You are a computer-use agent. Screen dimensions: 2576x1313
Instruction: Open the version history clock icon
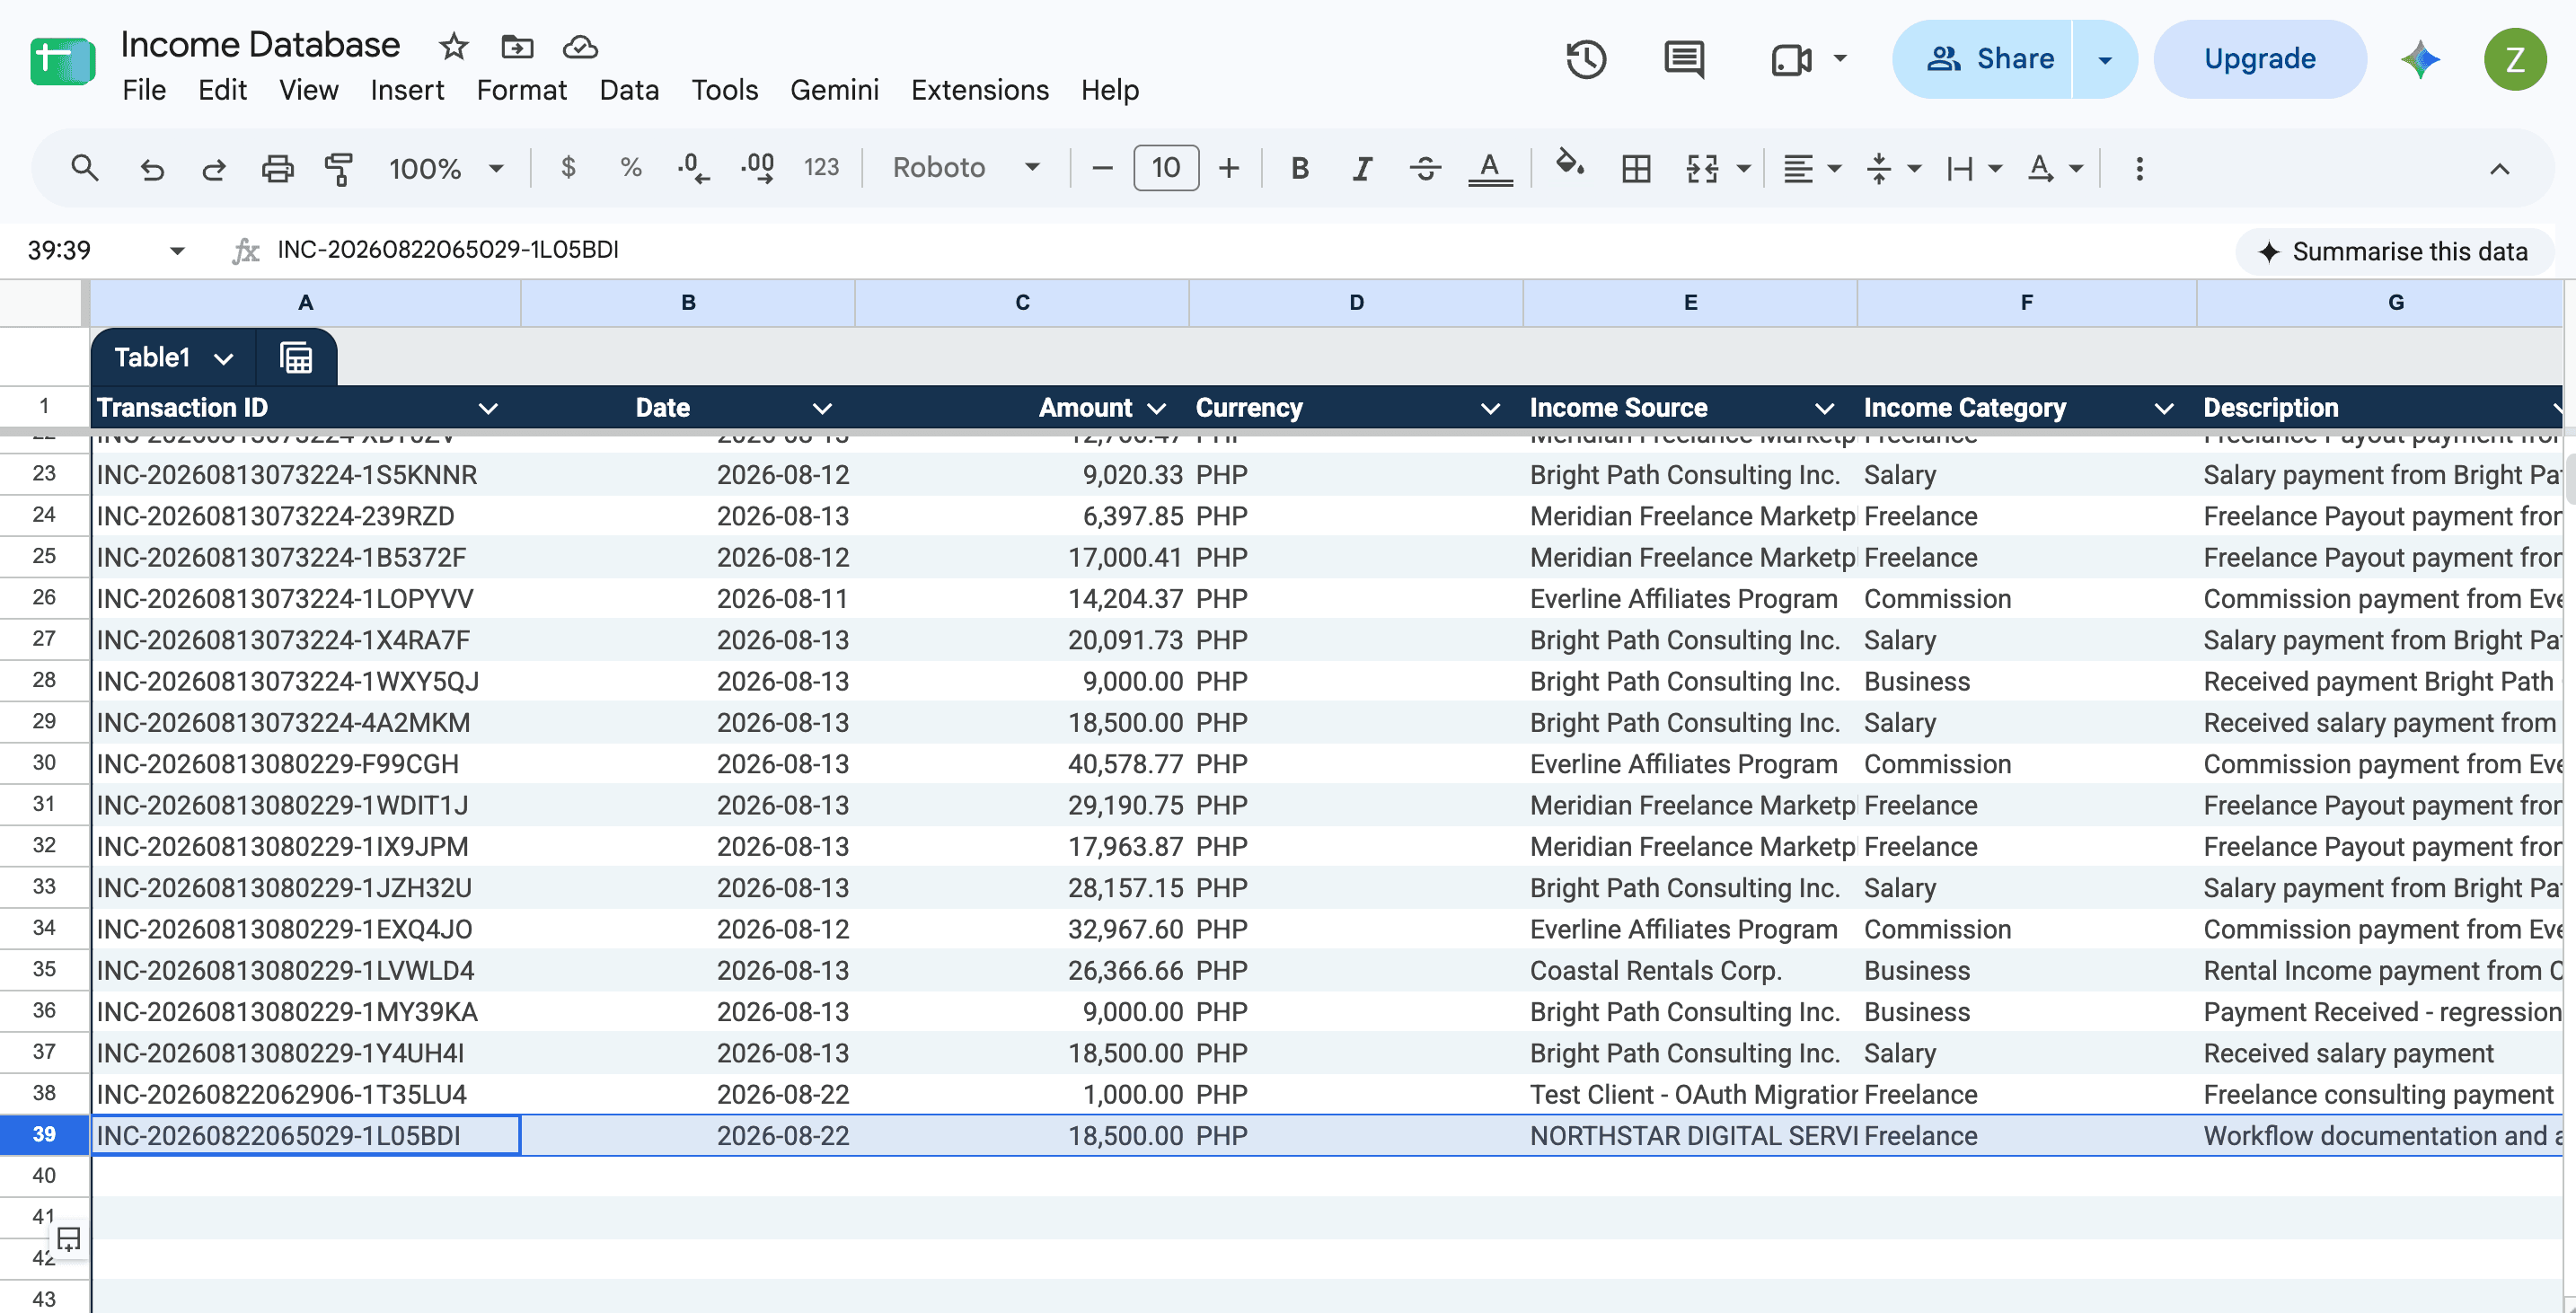pos(1586,59)
